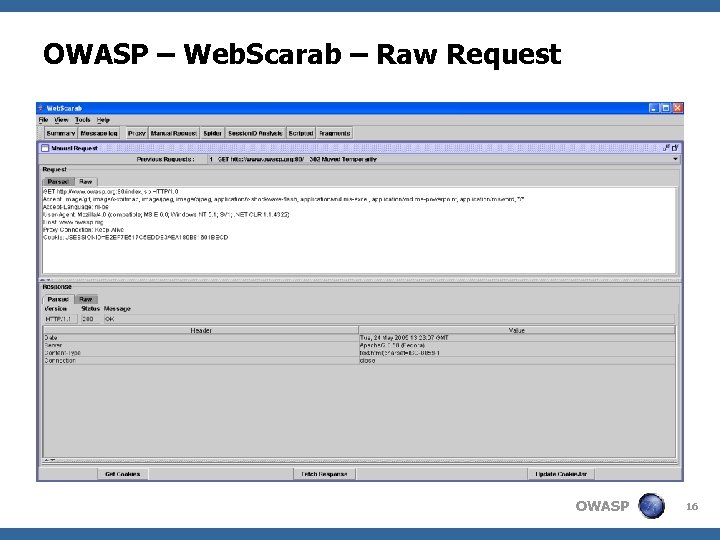Select the Manual Request tab
The image size is (720, 540).
coord(174,133)
